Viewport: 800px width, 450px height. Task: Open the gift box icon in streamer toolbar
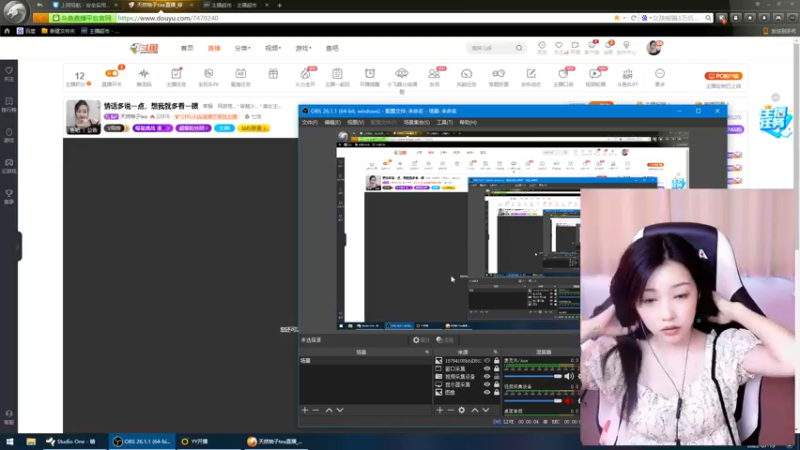pos(273,73)
